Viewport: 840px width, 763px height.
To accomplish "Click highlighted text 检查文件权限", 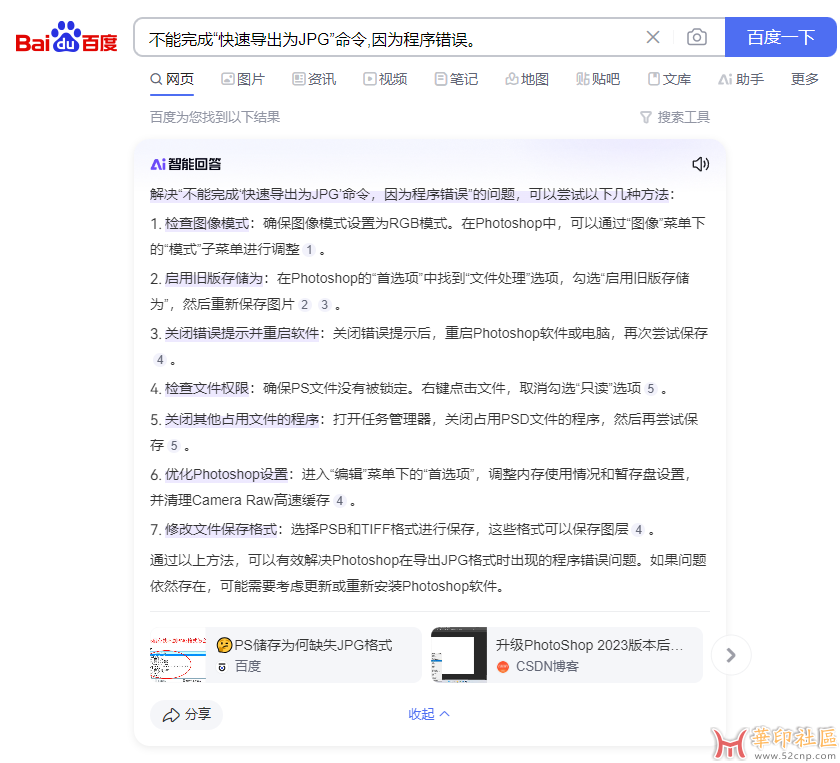I will coord(207,388).
